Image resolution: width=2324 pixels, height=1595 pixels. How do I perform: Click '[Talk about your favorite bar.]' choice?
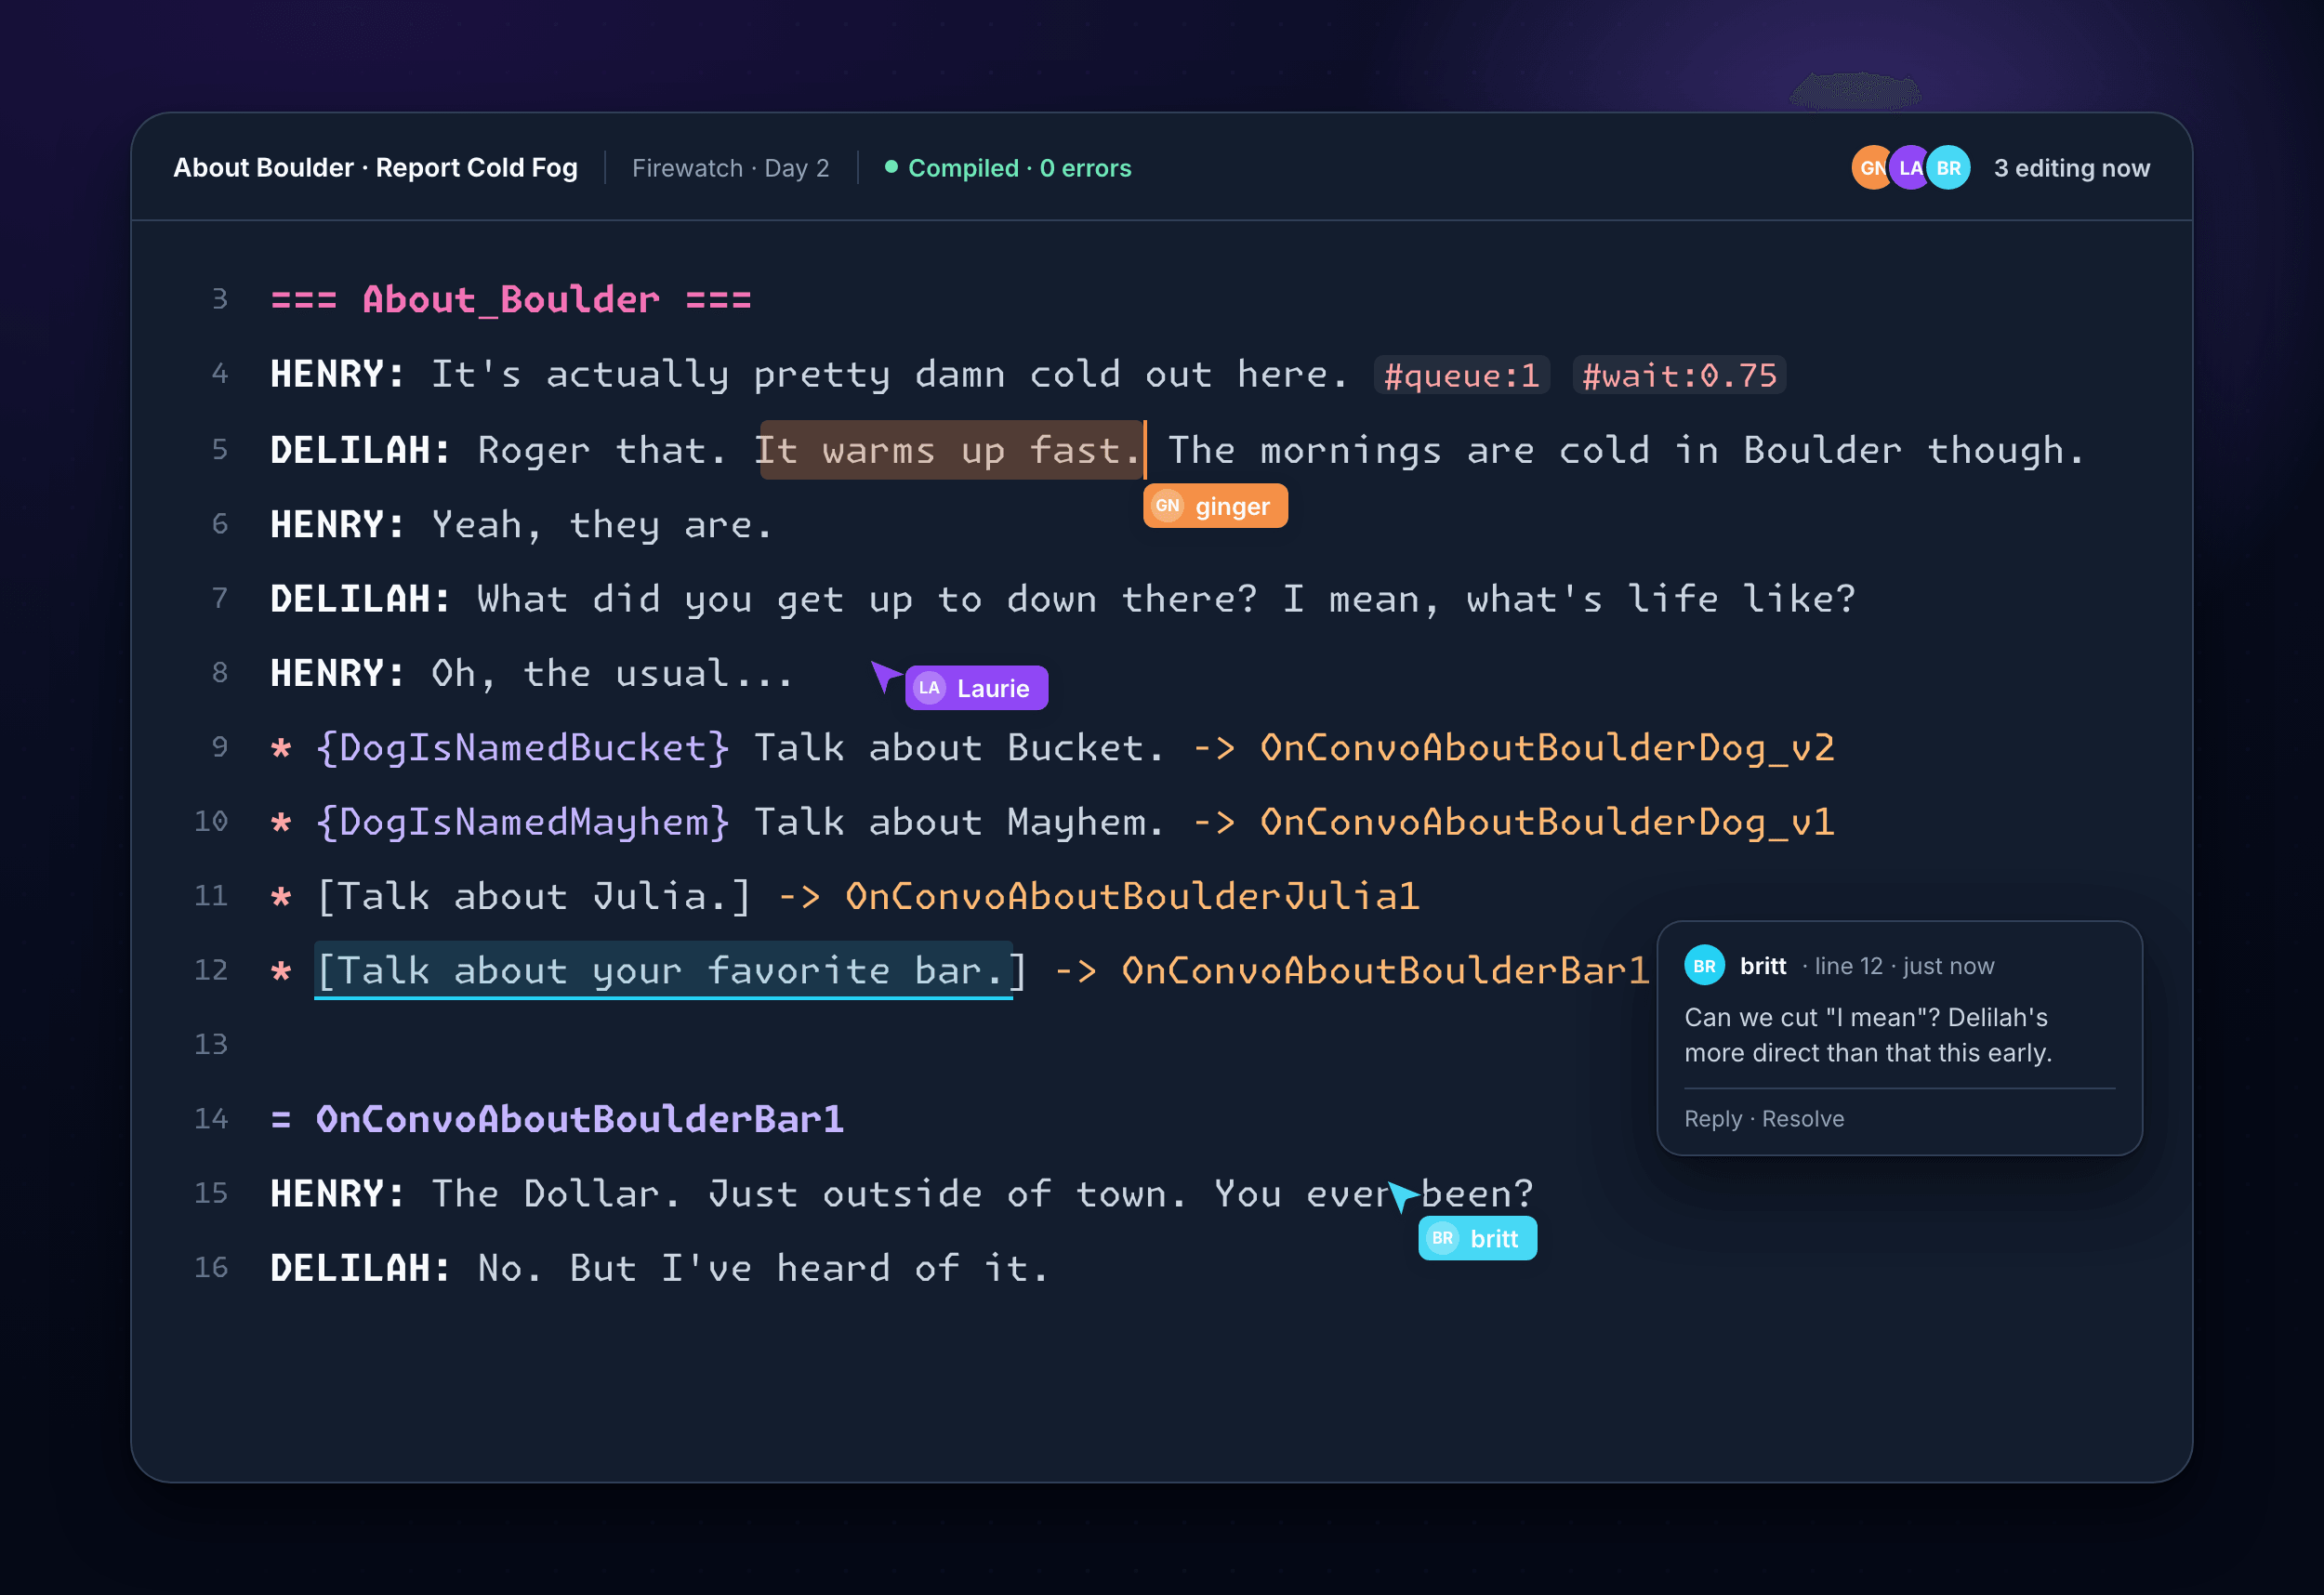(671, 970)
